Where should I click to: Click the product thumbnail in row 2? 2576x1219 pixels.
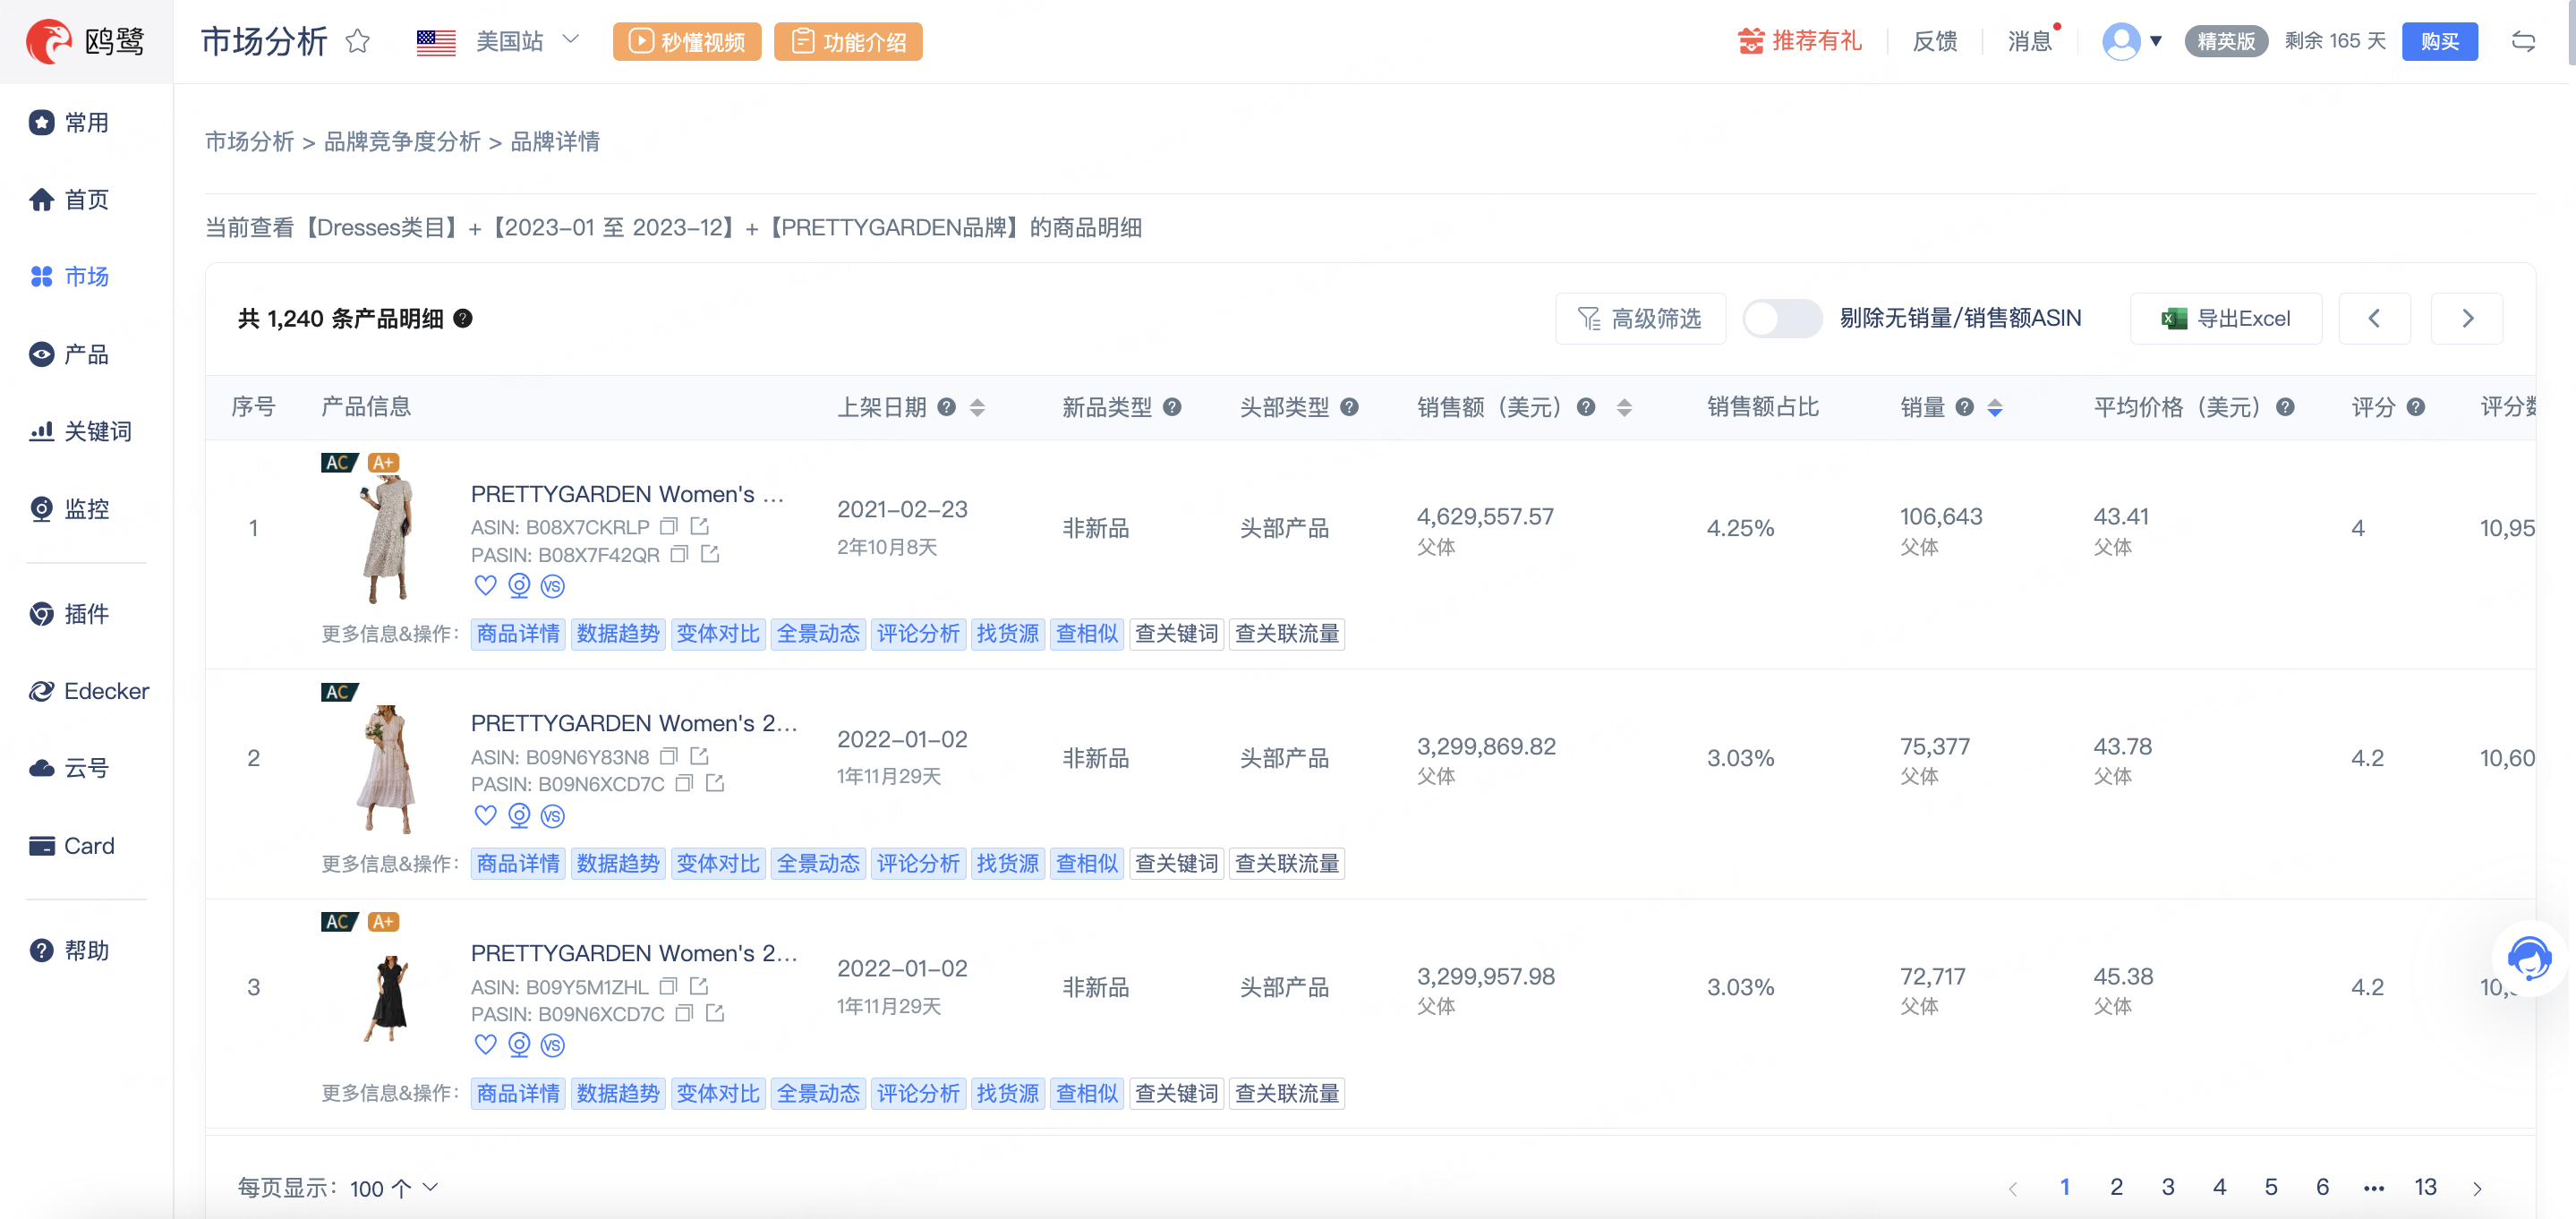tap(386, 769)
